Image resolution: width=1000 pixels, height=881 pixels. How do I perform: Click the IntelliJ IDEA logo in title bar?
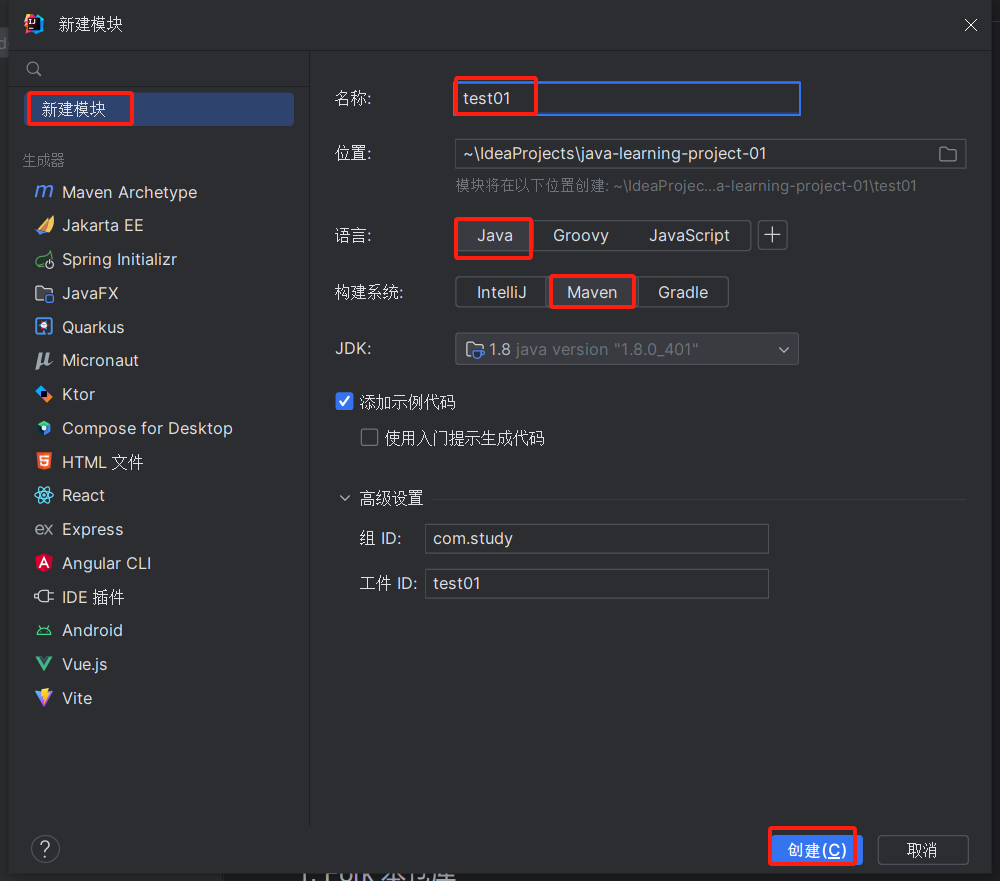[x=34, y=24]
